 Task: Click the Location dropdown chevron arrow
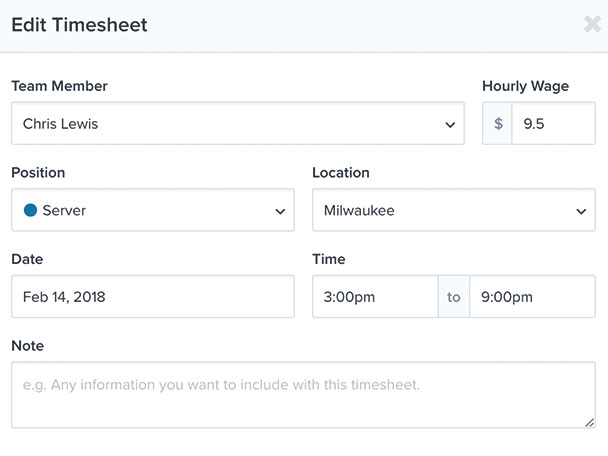[581, 211]
